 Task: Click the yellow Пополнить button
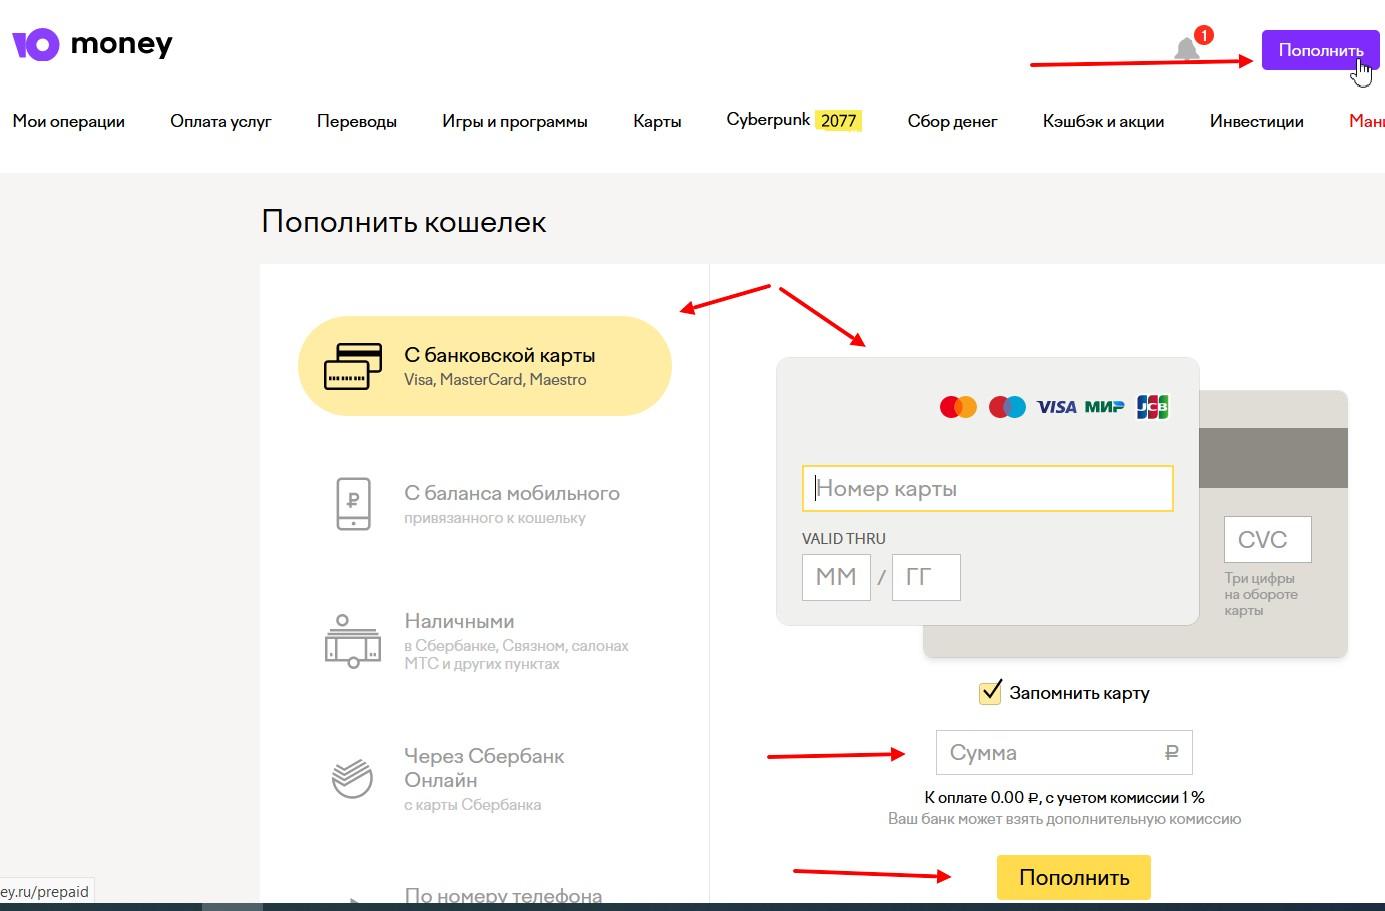[x=1073, y=877]
